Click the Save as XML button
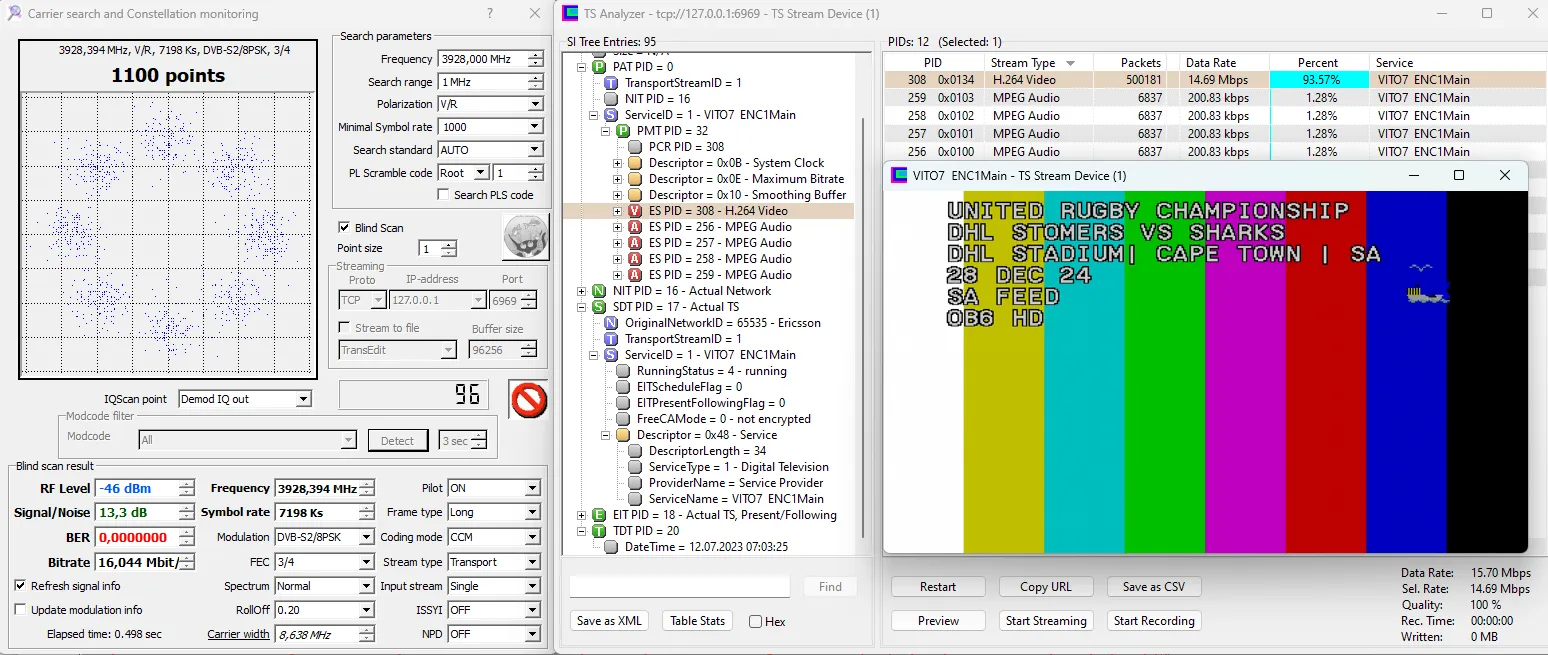This screenshot has width=1548, height=655. click(x=609, y=621)
